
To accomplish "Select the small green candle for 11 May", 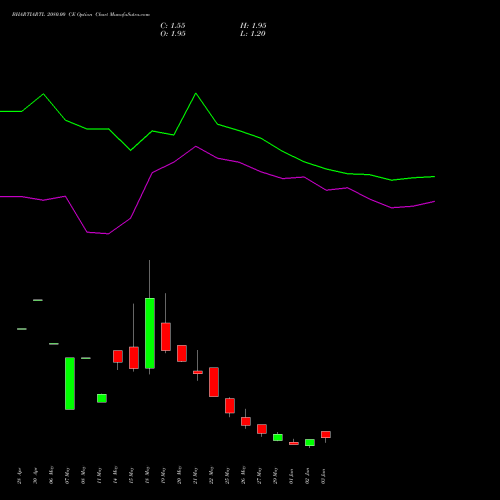I will coord(102,398).
